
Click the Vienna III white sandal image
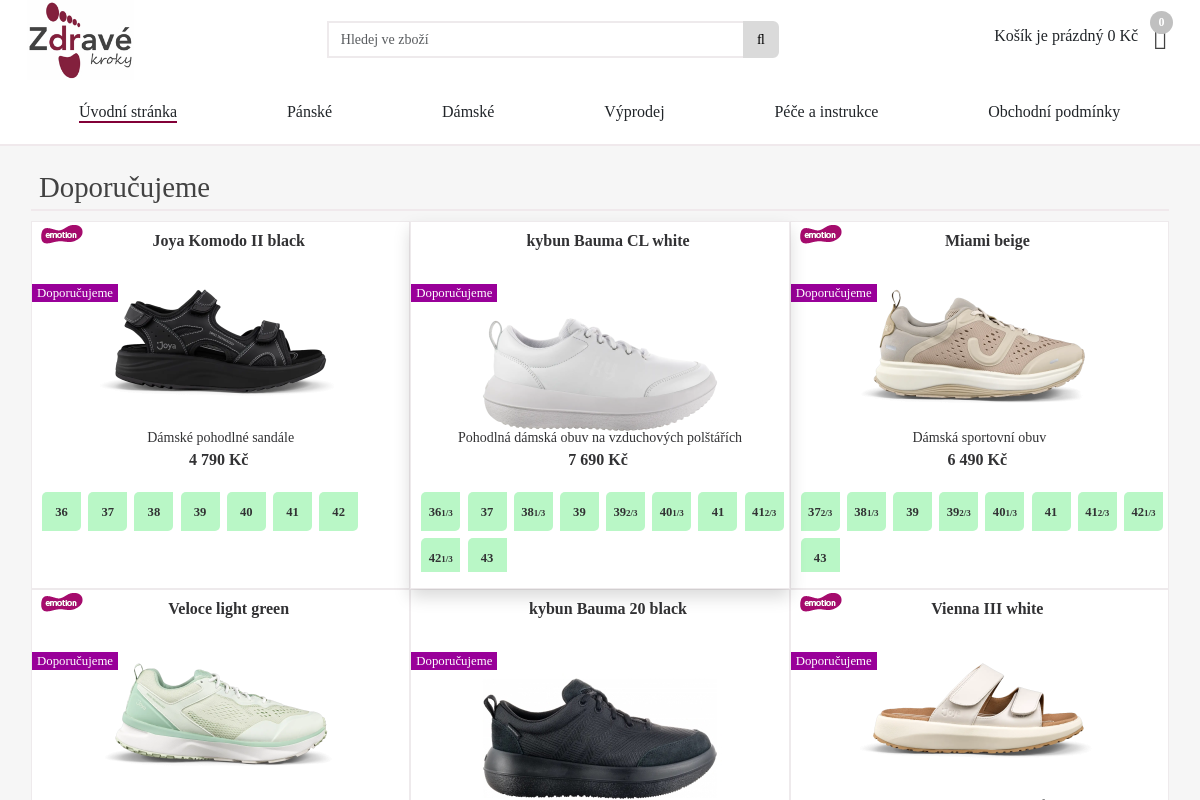975,709
